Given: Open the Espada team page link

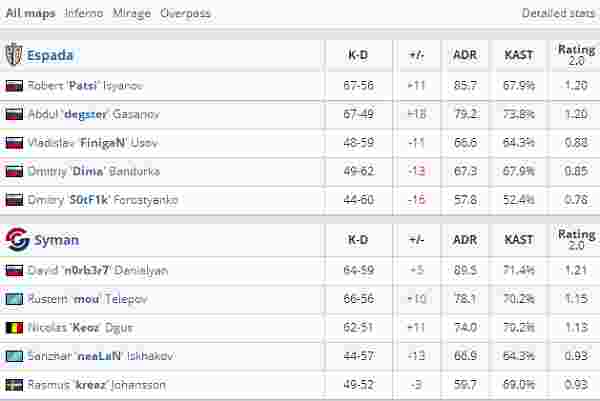Looking at the screenshot, I should [x=52, y=55].
